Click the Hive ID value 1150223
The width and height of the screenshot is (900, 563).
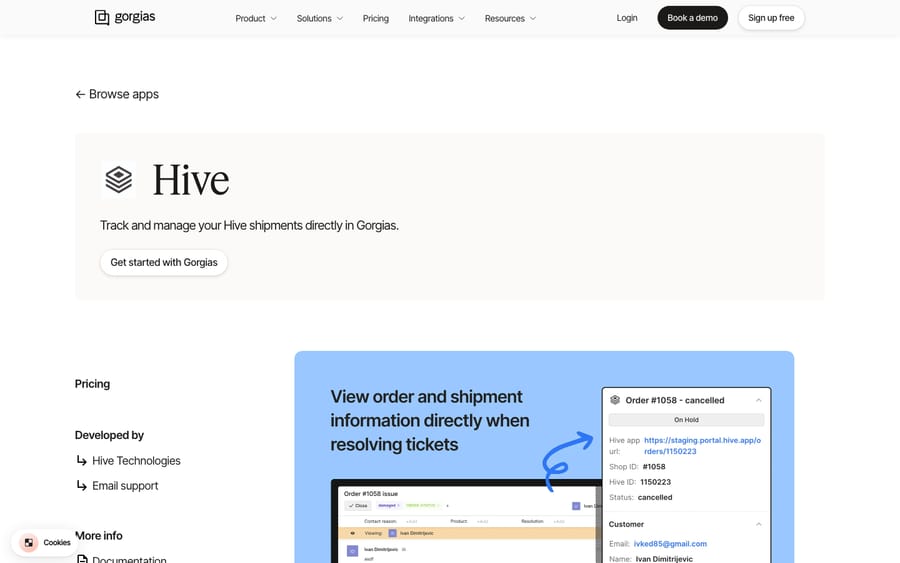coord(655,482)
